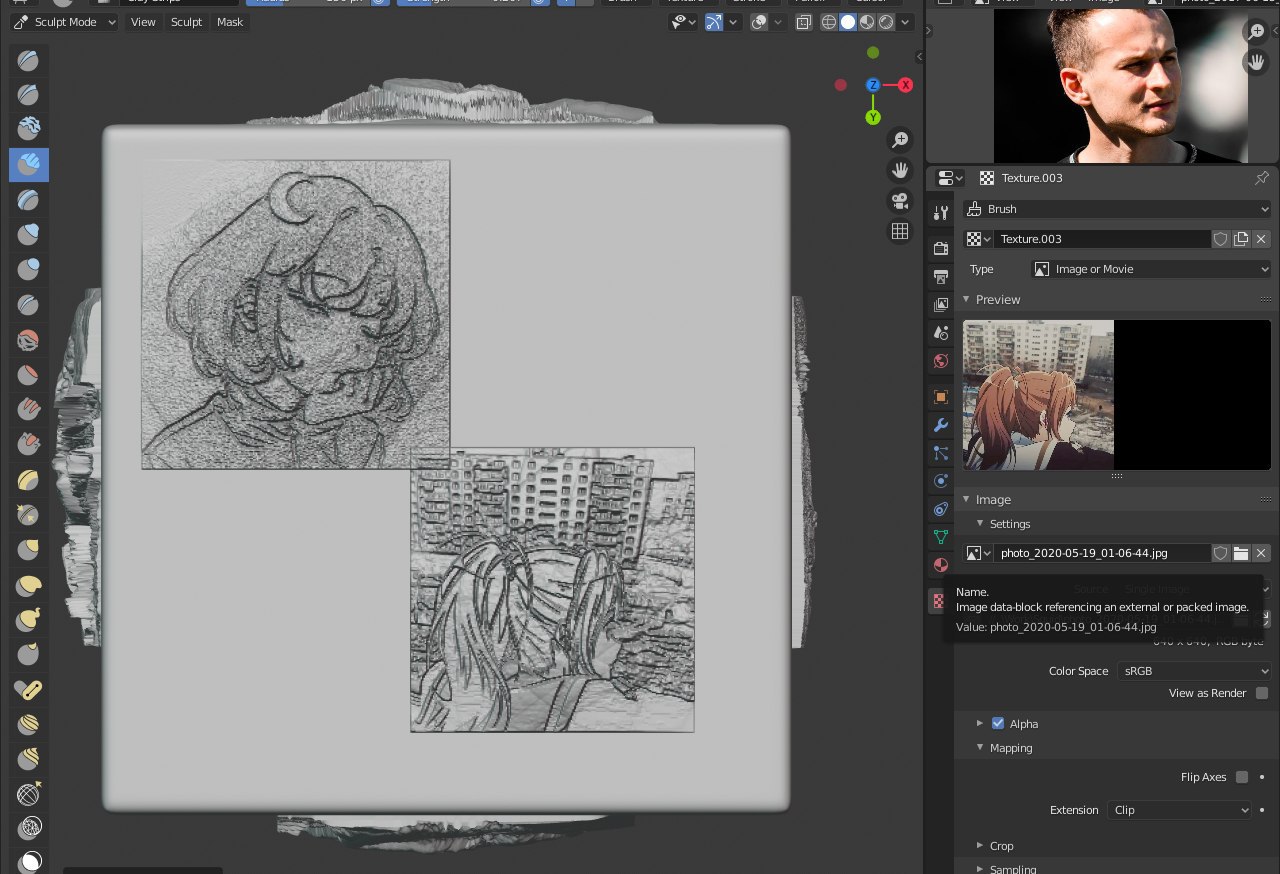Select the Smooth brush tool

click(x=29, y=340)
